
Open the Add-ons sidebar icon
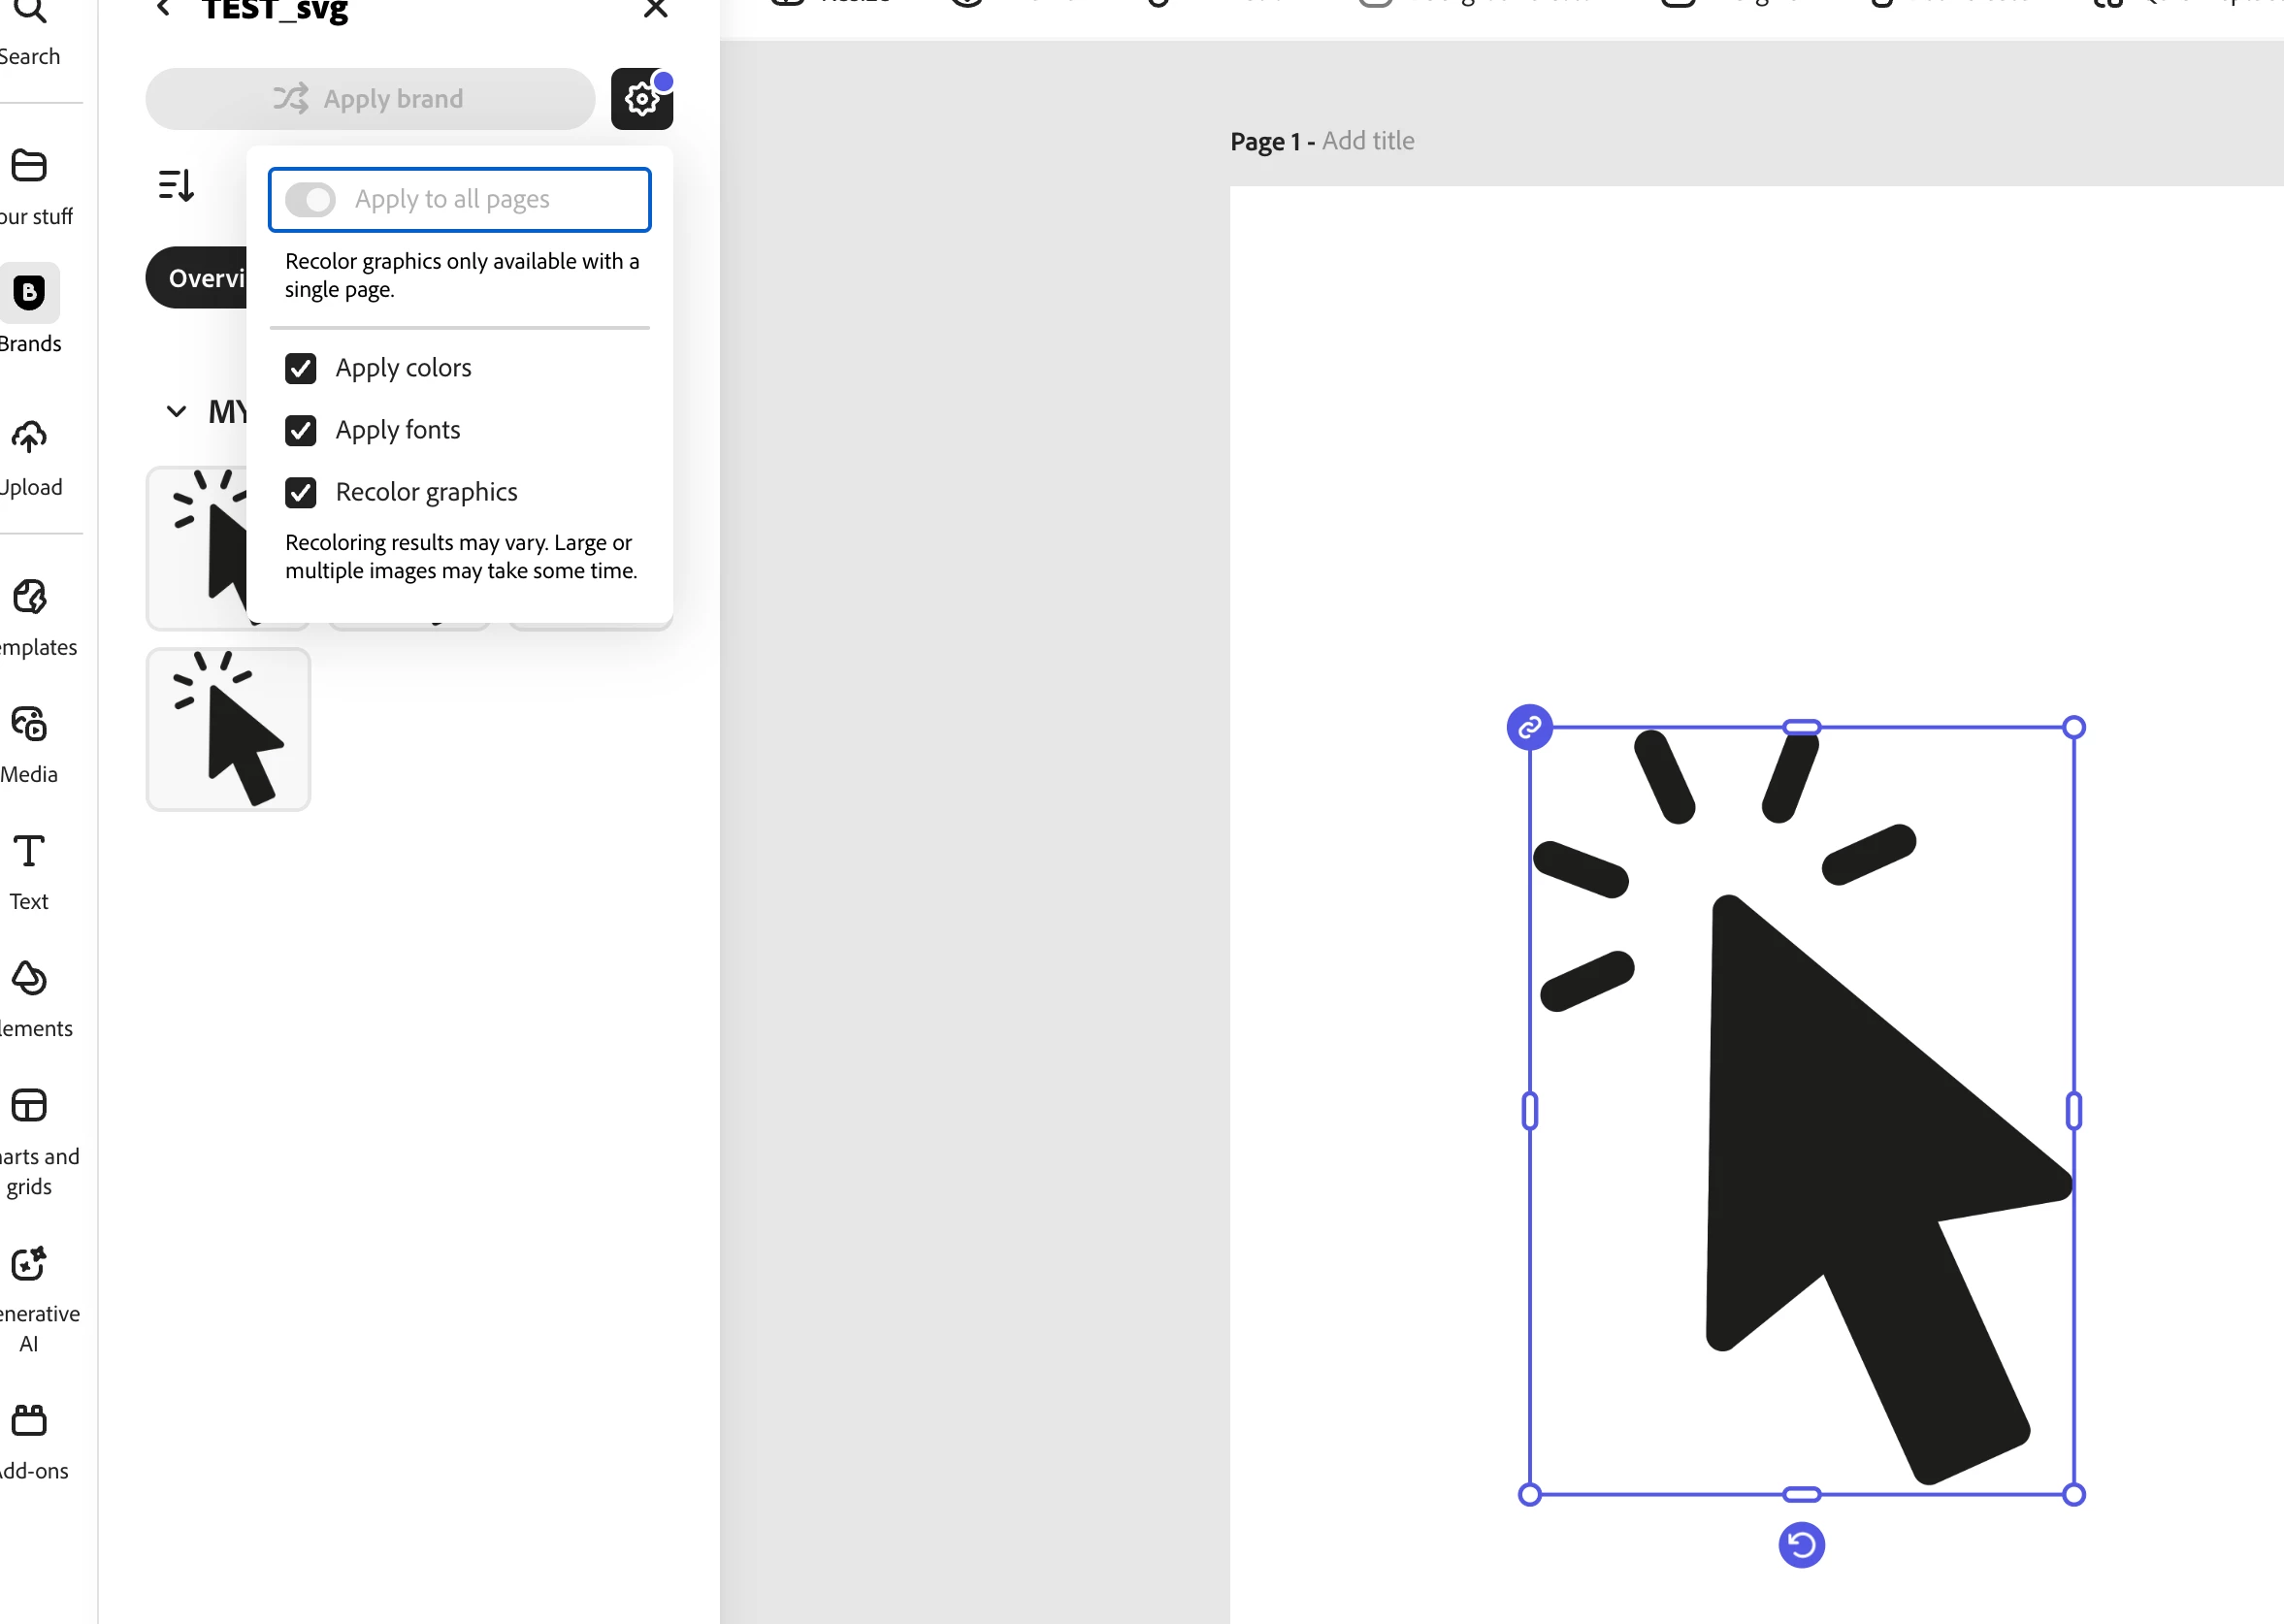(29, 1420)
